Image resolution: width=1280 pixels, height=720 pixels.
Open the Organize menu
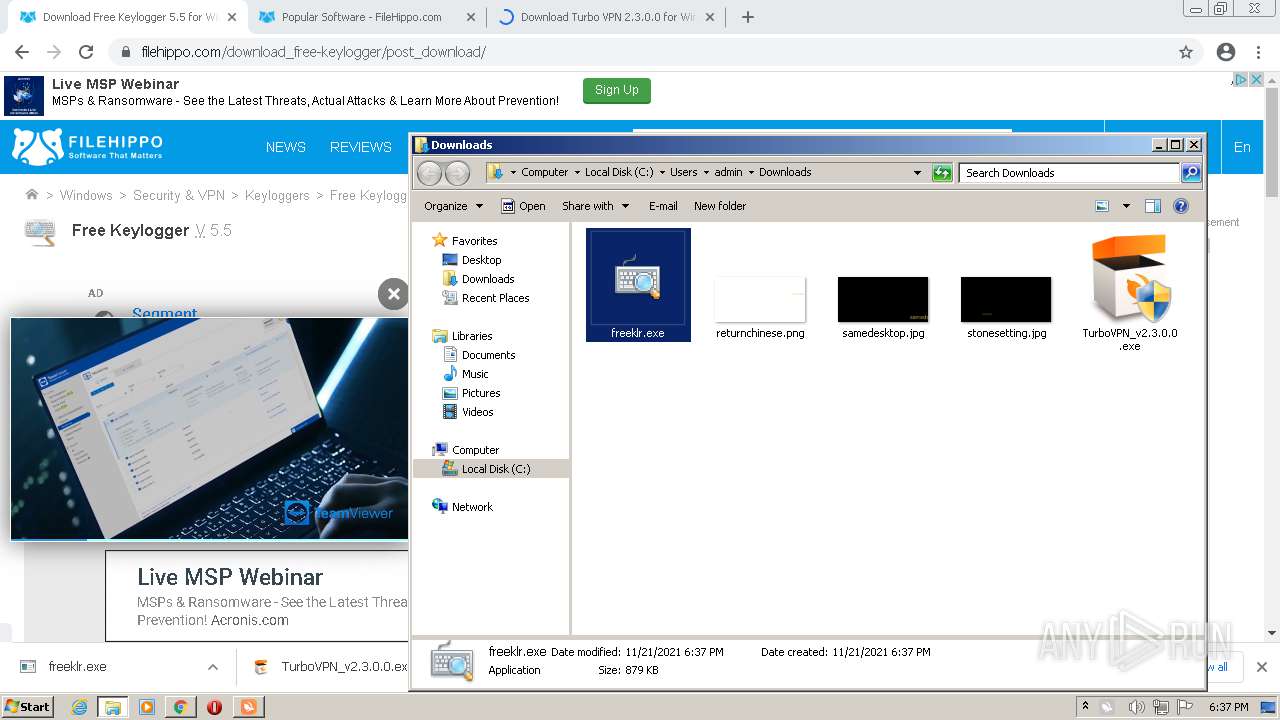coord(453,206)
